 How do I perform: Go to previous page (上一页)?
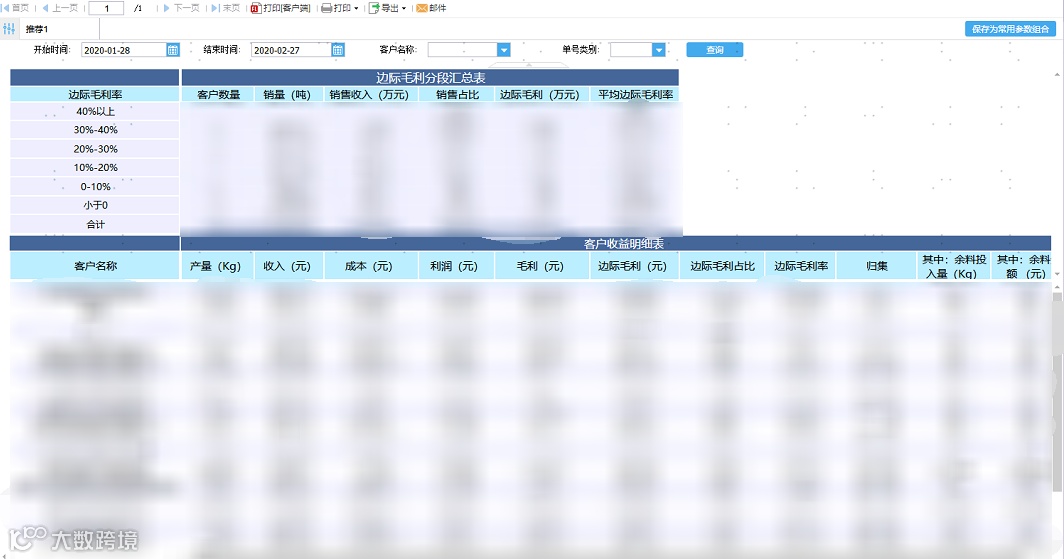[60, 8]
